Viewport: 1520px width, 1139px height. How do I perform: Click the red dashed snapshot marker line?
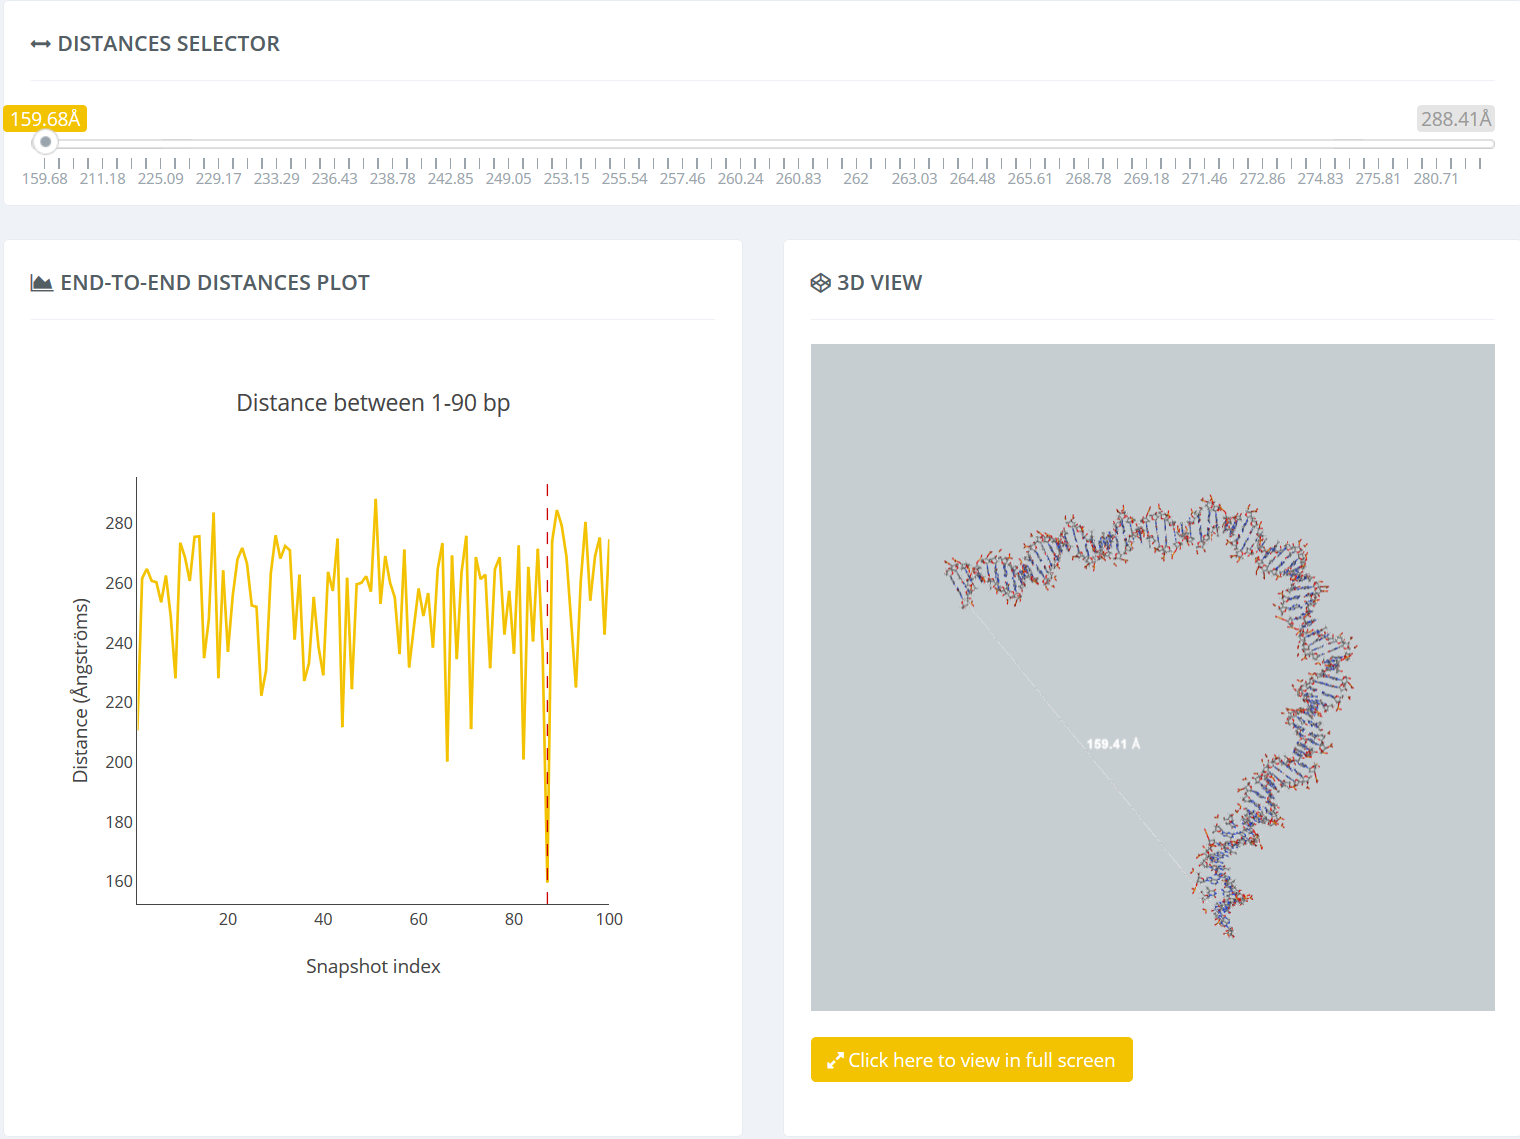coord(547,690)
